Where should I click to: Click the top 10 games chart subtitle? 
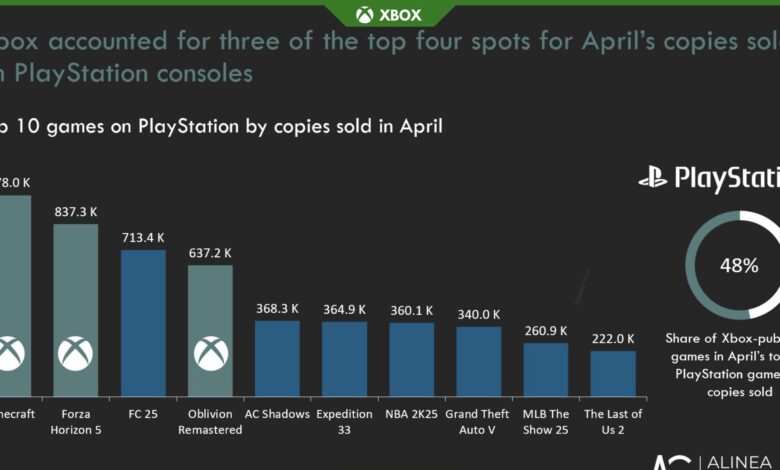222,126
